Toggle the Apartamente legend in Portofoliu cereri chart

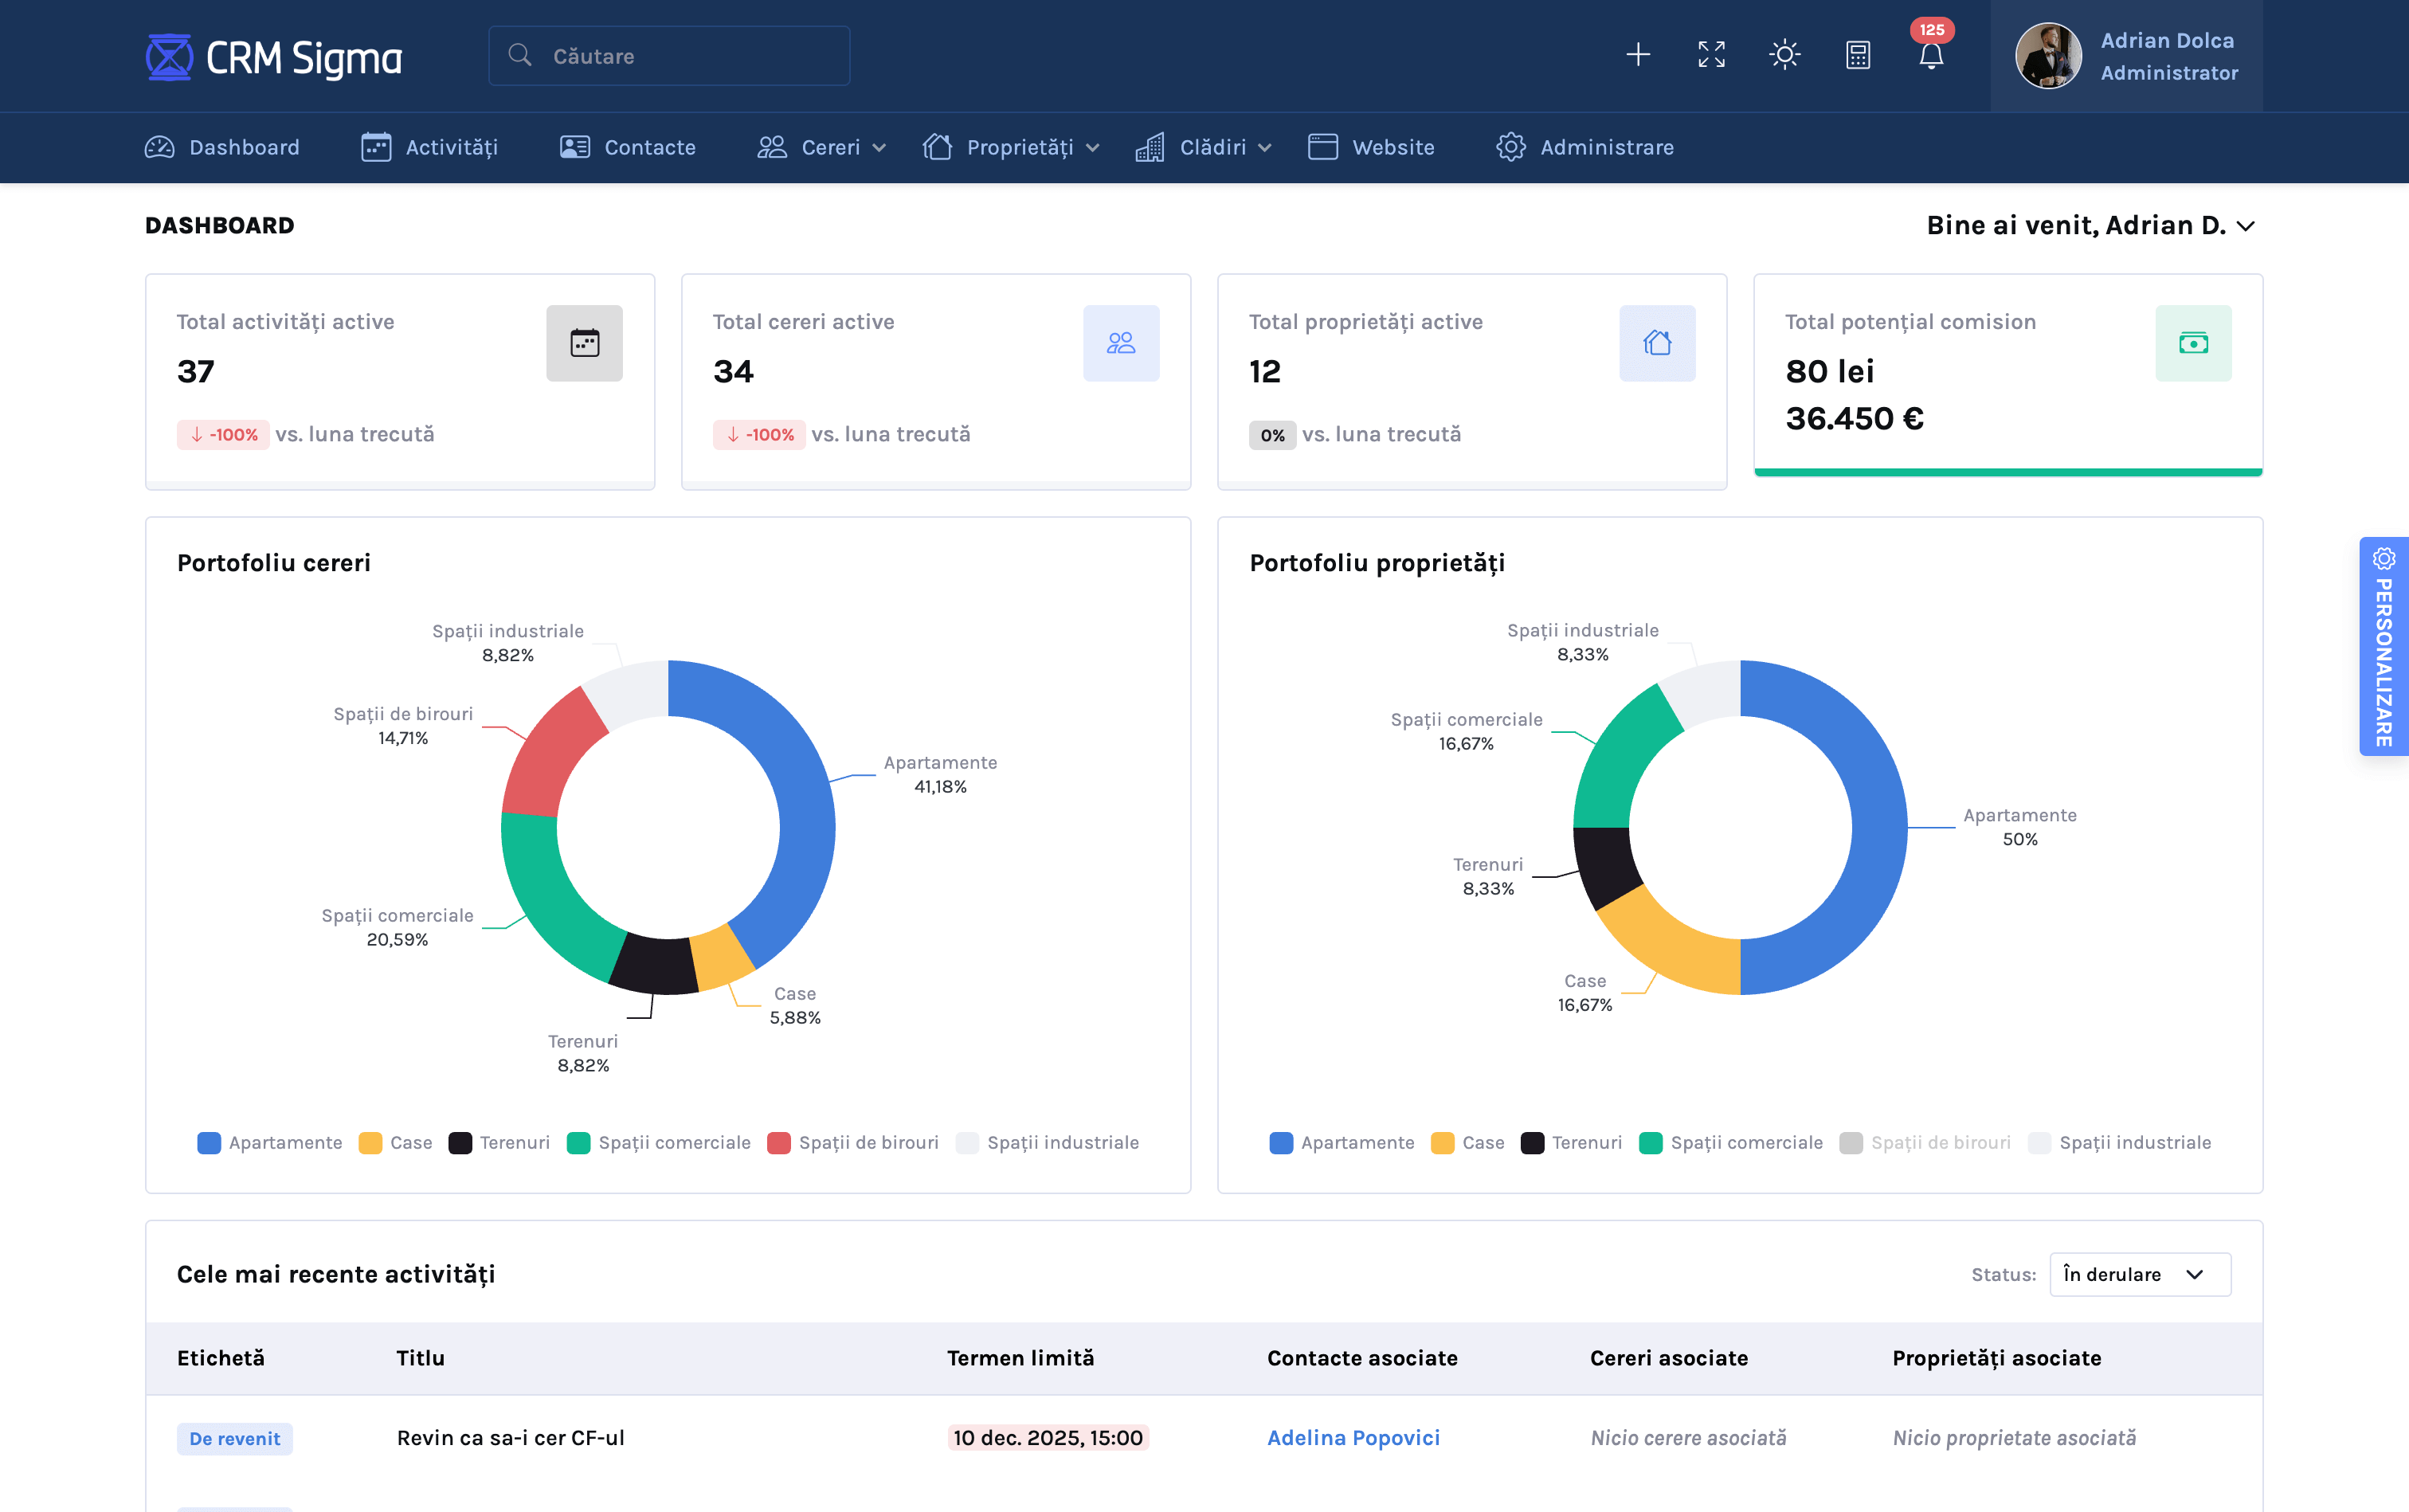(270, 1142)
